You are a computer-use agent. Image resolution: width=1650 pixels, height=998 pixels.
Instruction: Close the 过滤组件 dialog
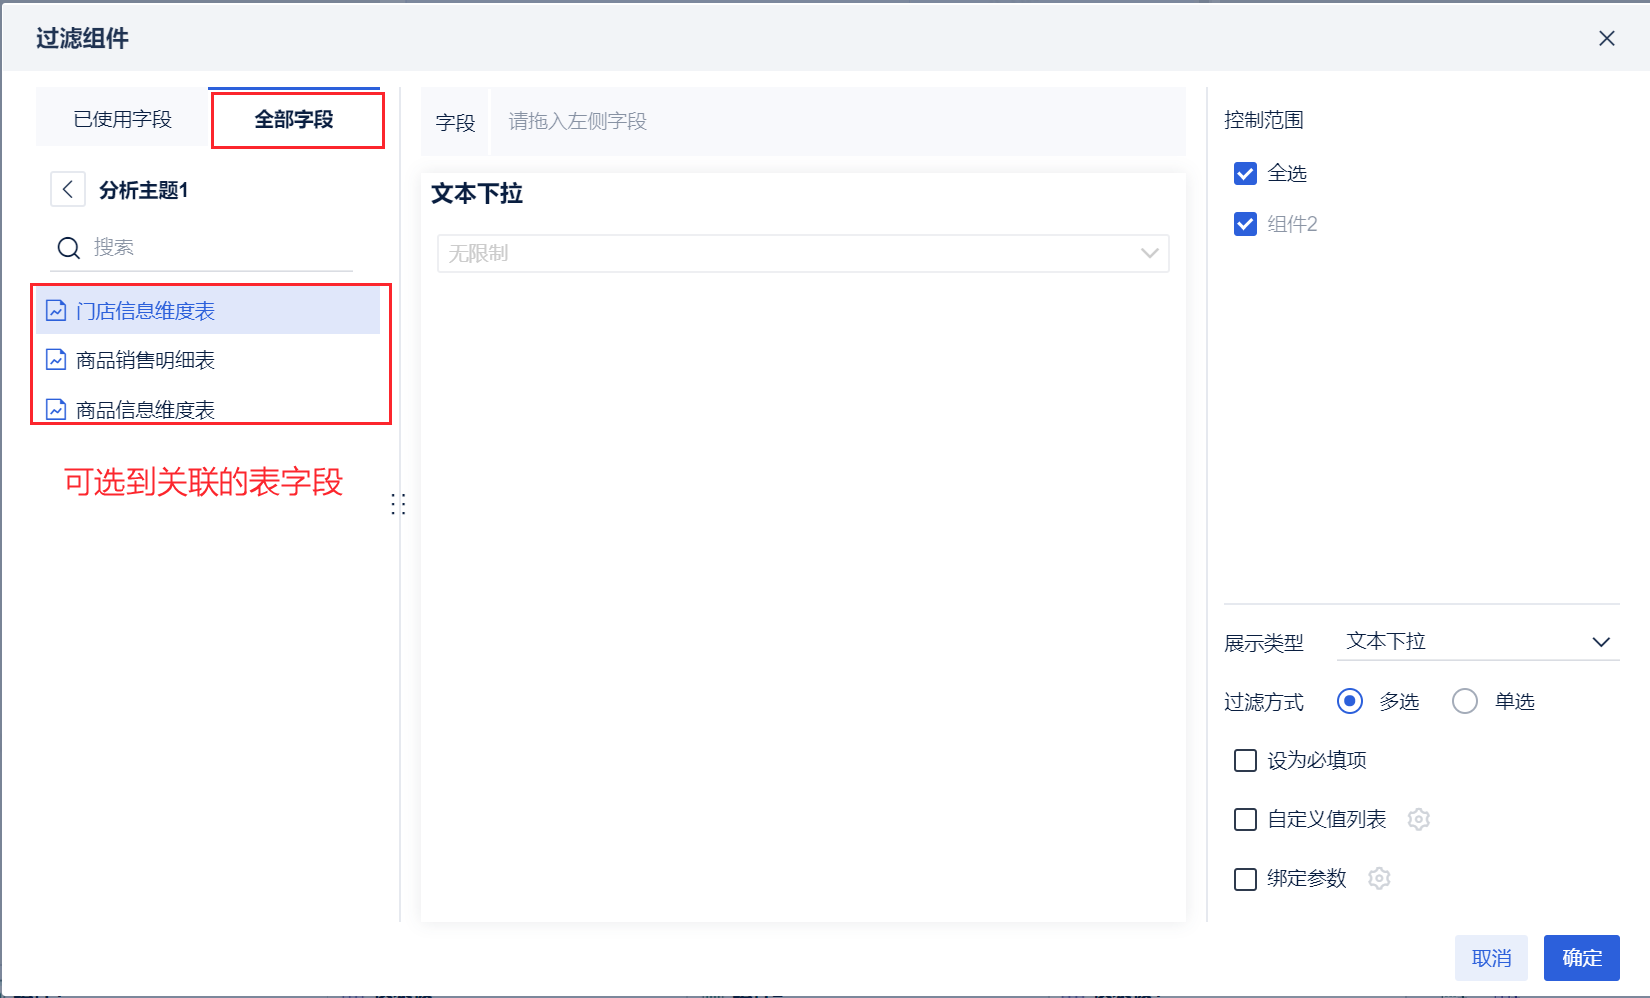coord(1607,38)
